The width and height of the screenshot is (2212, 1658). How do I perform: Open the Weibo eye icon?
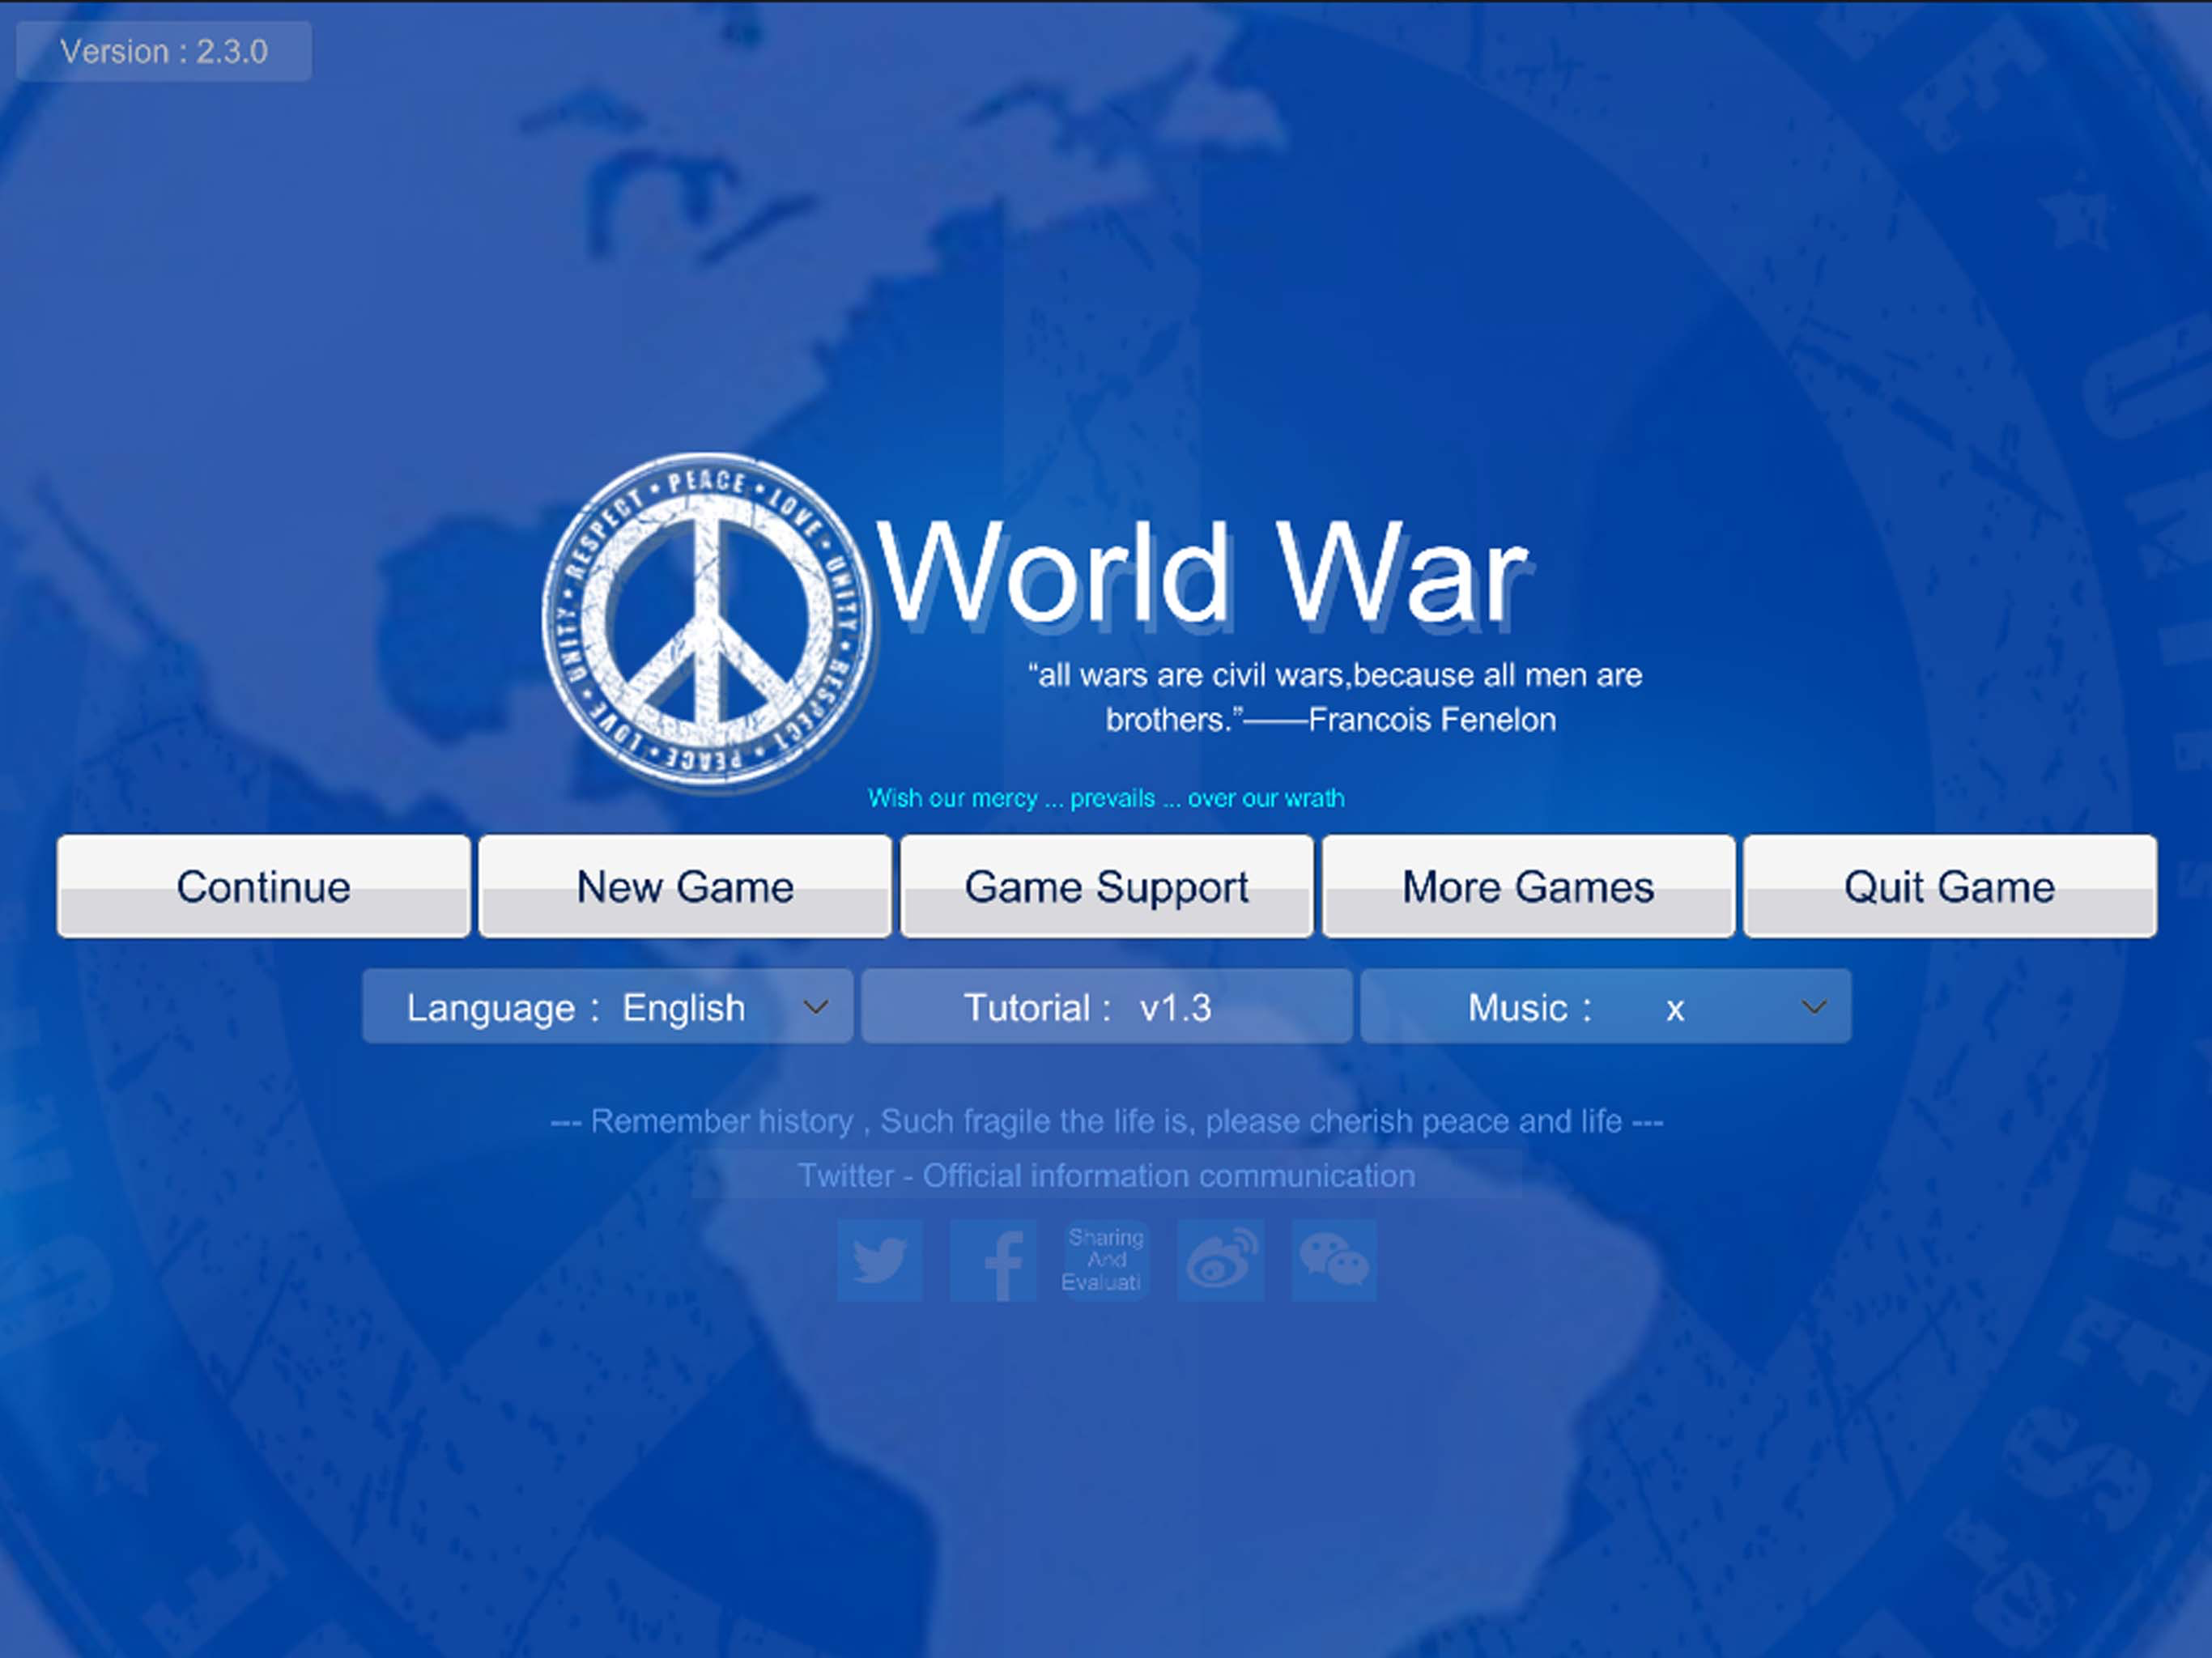coord(1219,1260)
